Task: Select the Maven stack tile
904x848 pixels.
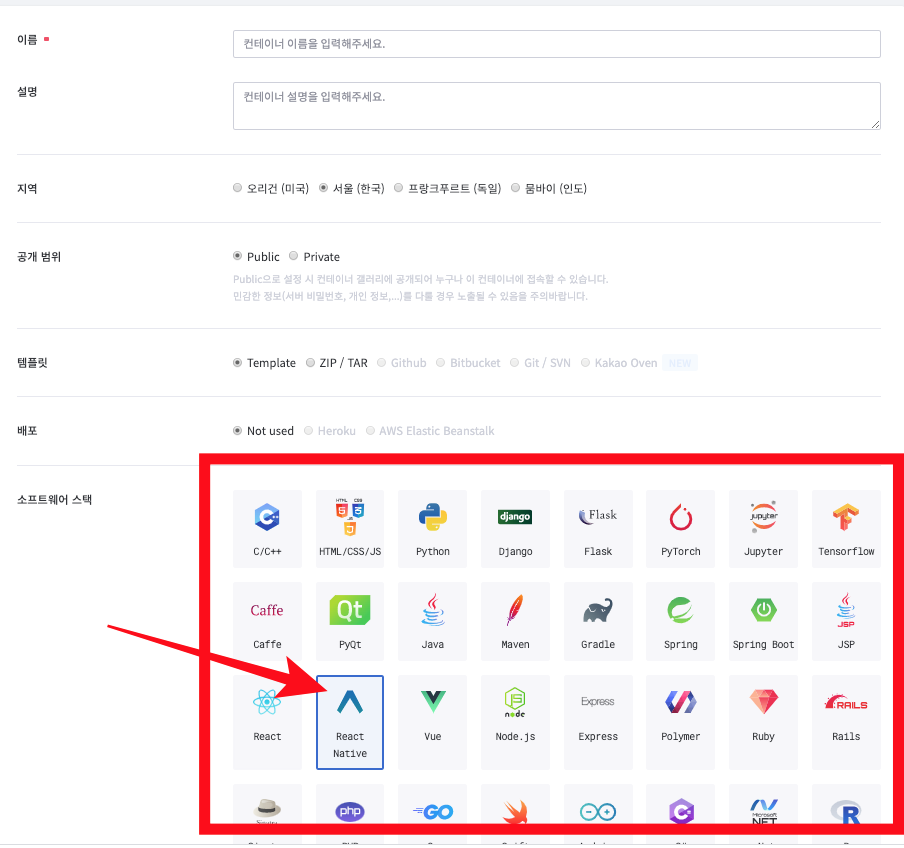Action: [x=515, y=621]
